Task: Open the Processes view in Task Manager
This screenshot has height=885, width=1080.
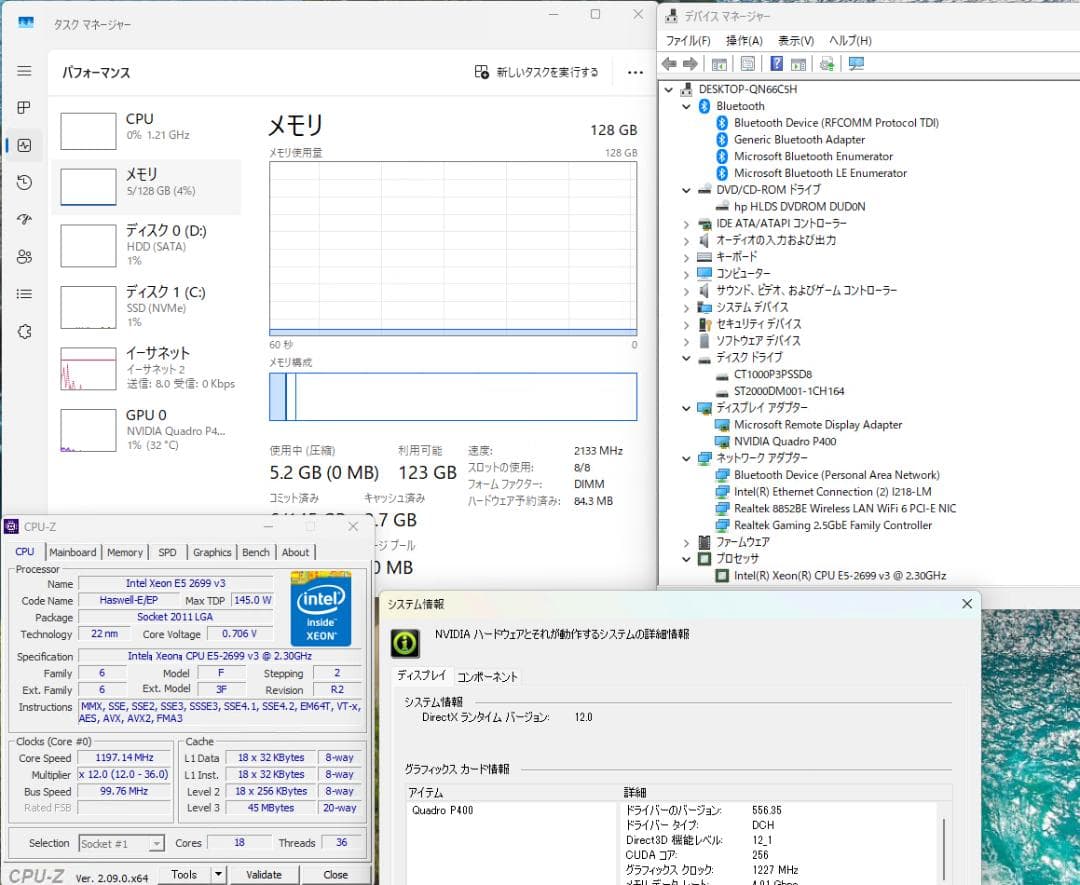Action: [25, 107]
